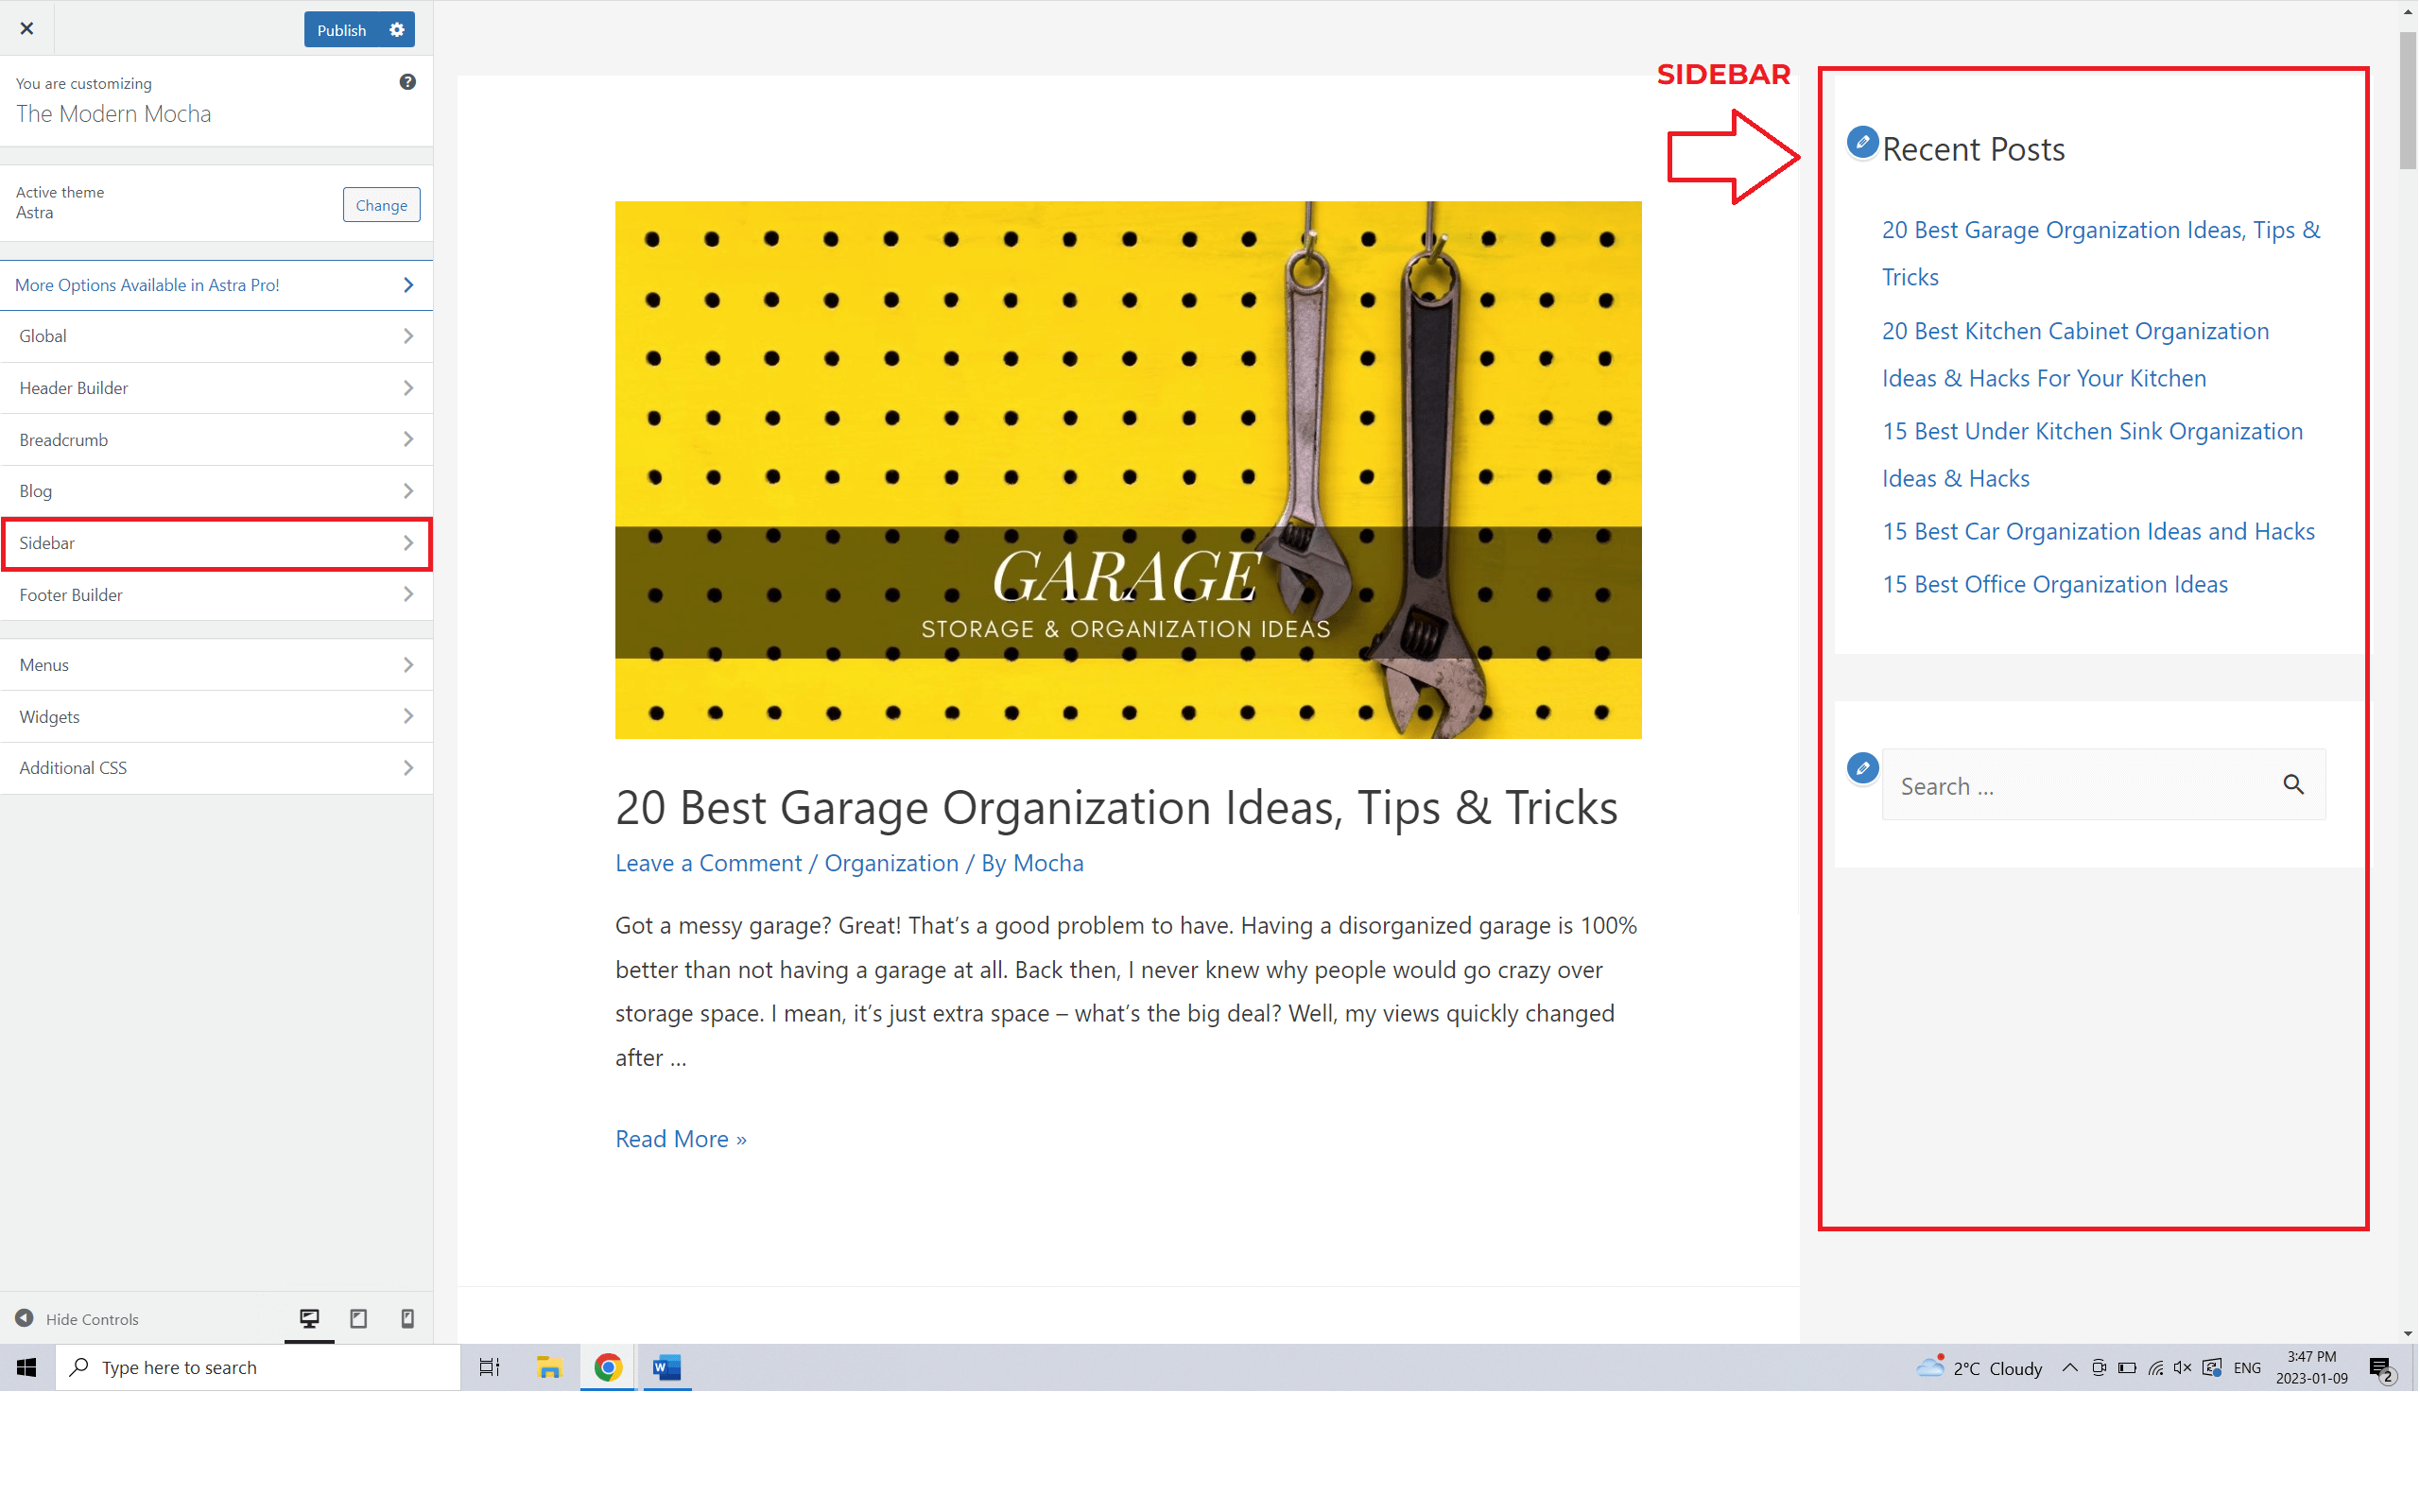Click the help question mark icon
Viewport: 2420px width, 1512px height.
point(407,82)
